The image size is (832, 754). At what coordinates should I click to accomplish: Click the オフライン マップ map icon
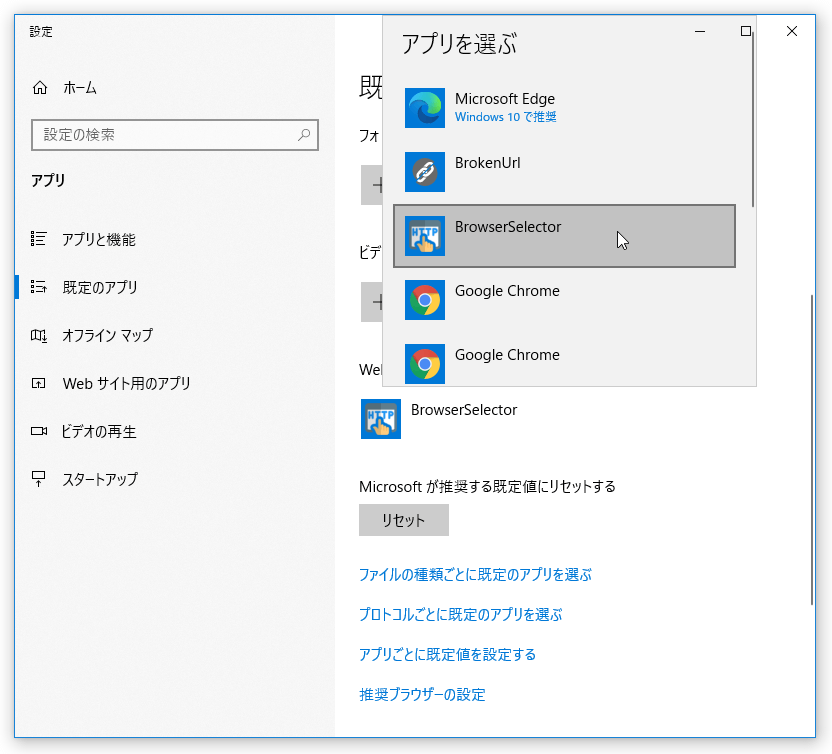39,335
